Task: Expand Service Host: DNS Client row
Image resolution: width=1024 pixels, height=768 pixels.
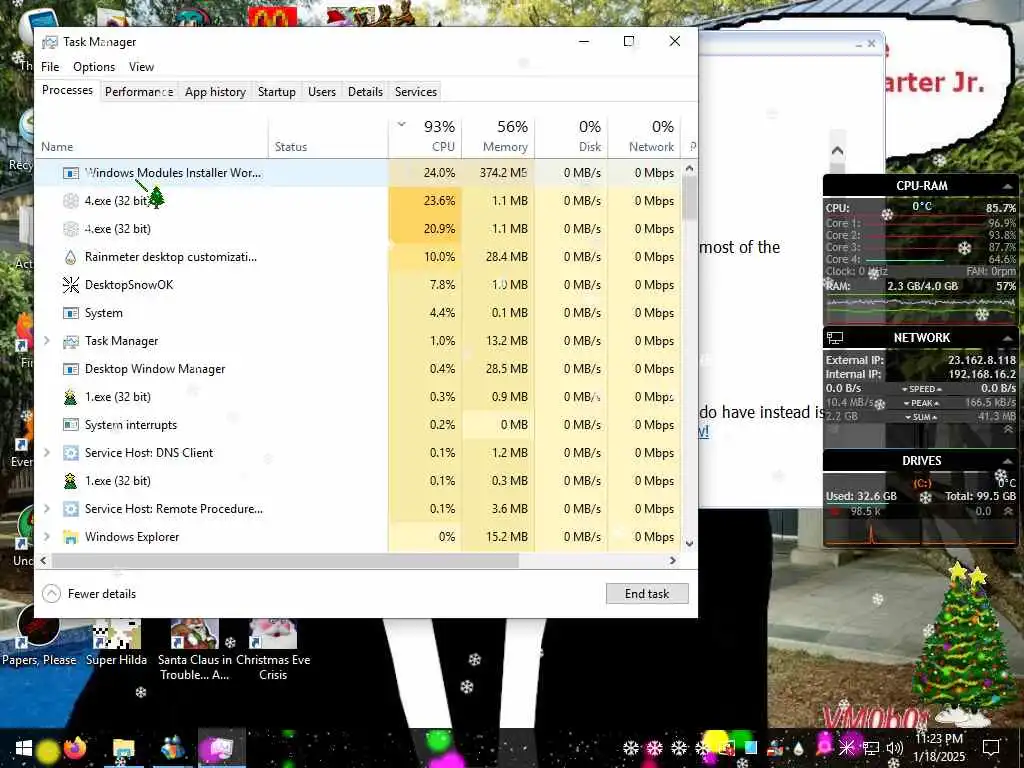Action: pos(46,453)
